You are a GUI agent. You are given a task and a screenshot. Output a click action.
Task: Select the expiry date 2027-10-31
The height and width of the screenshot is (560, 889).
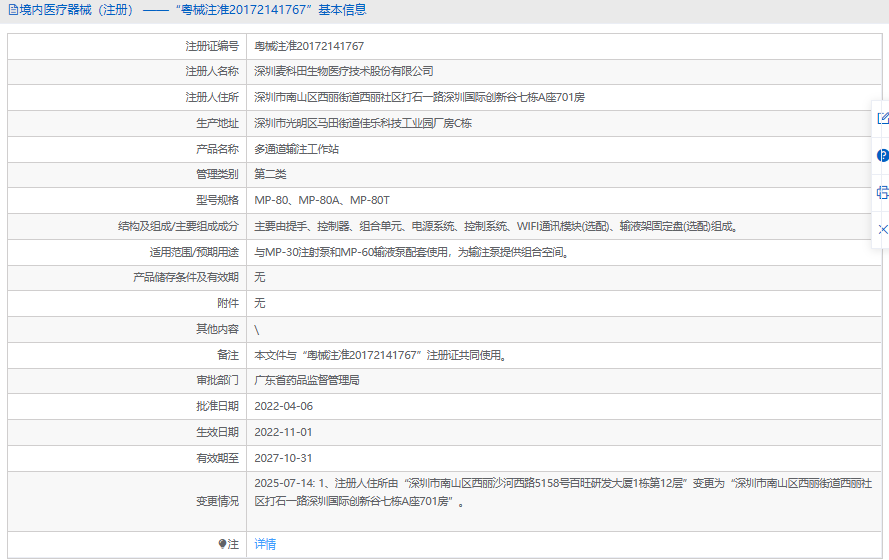pyautogui.click(x=283, y=459)
